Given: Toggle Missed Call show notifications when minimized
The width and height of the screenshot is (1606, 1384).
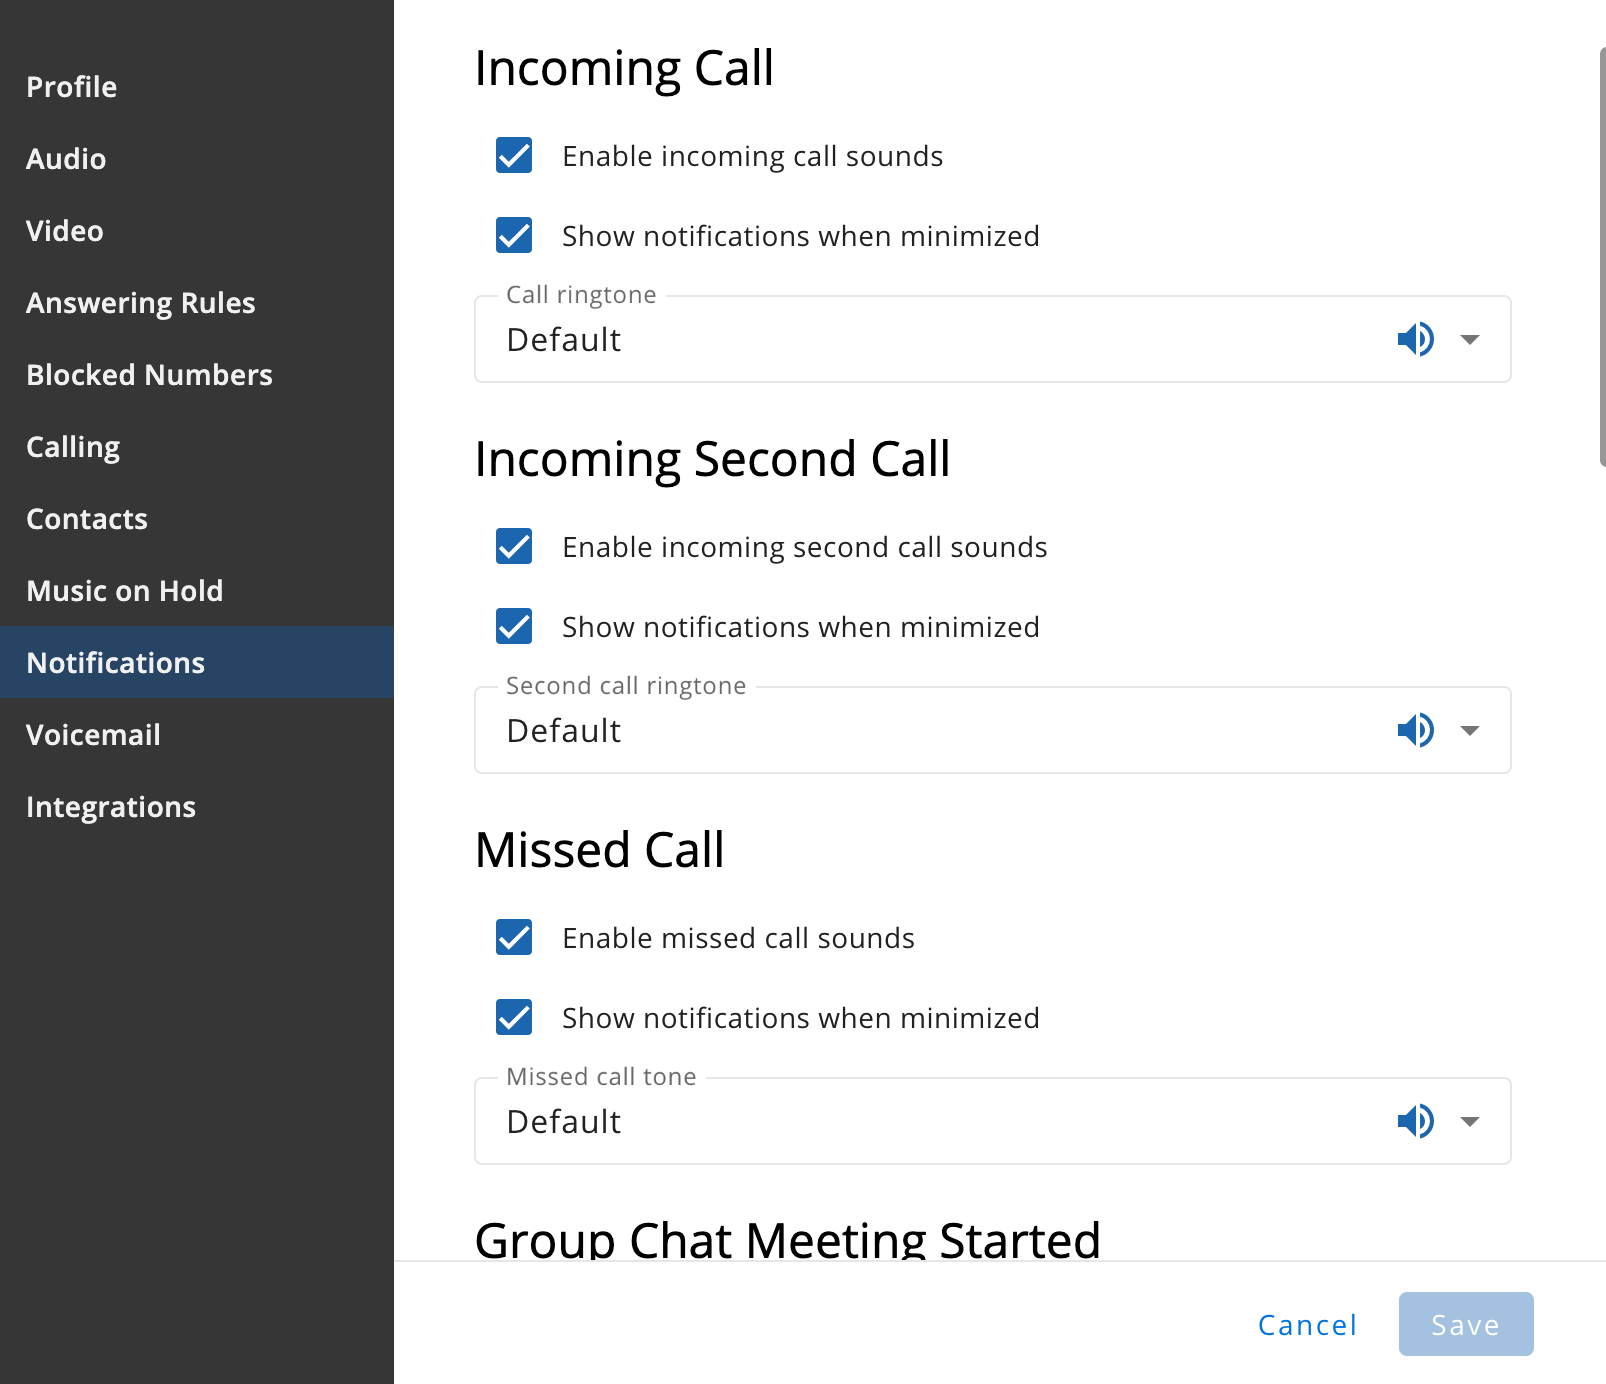Looking at the screenshot, I should click(514, 1017).
